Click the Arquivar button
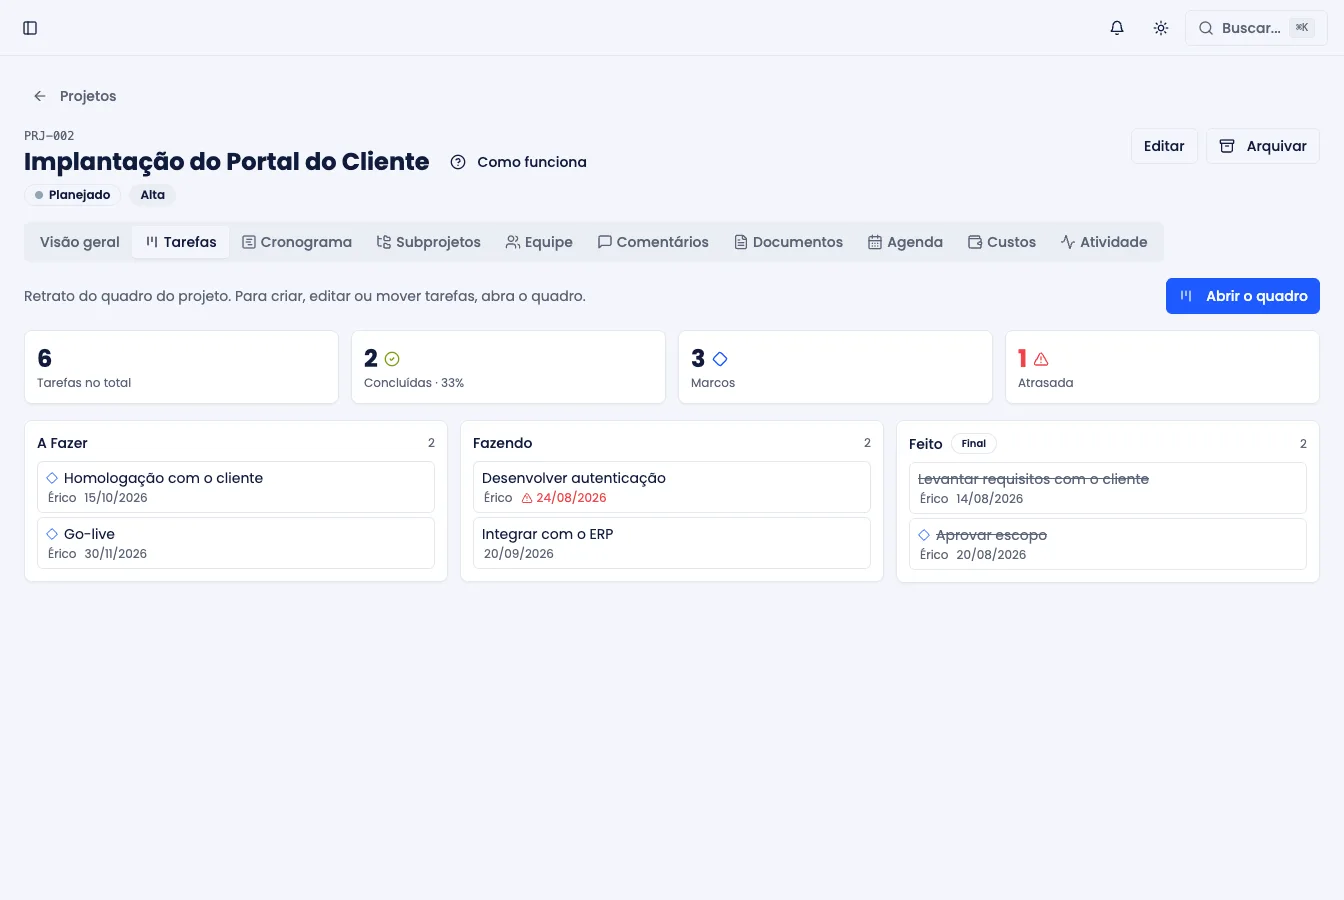The height and width of the screenshot is (900, 1344). (x=1263, y=146)
